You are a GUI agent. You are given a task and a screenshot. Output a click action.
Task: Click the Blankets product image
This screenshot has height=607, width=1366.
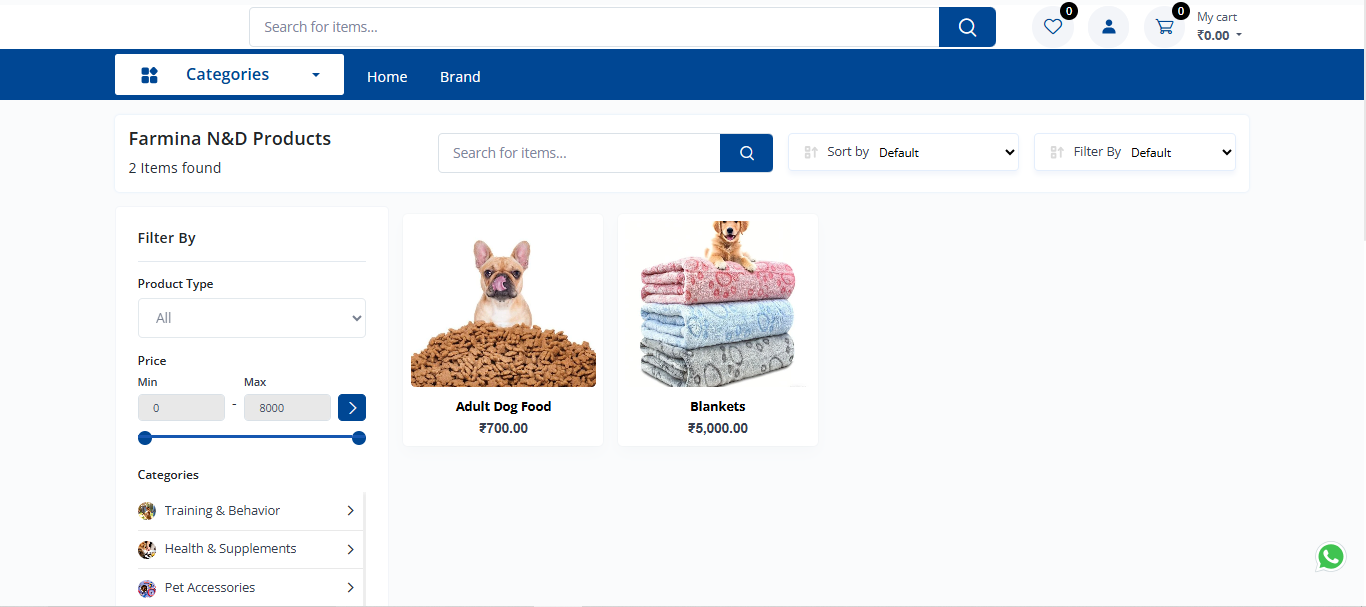pyautogui.click(x=718, y=304)
